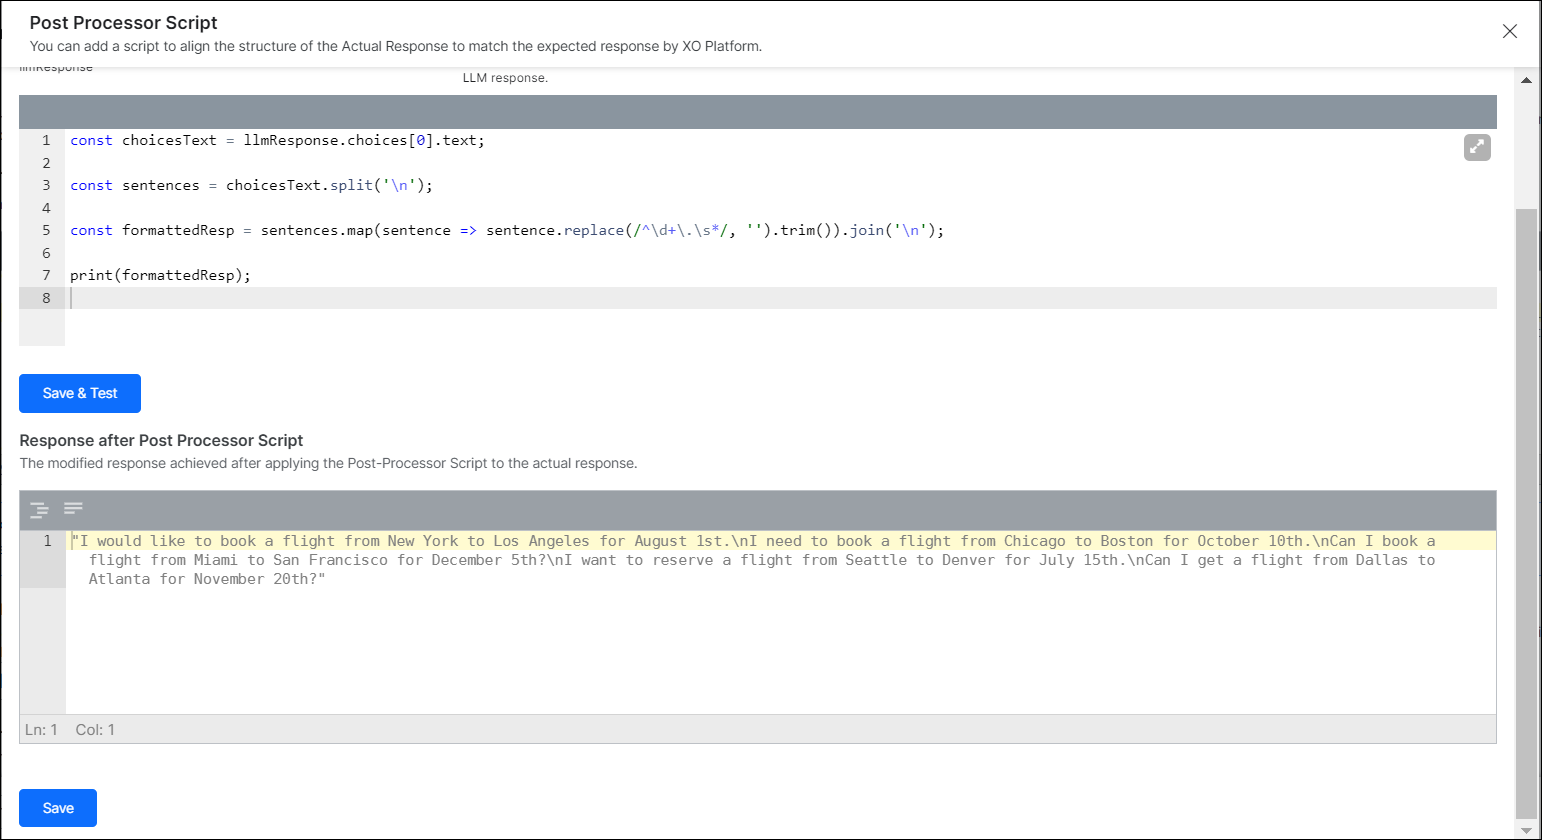
Task: Click the llmResponse label above the editor
Action: (55, 67)
